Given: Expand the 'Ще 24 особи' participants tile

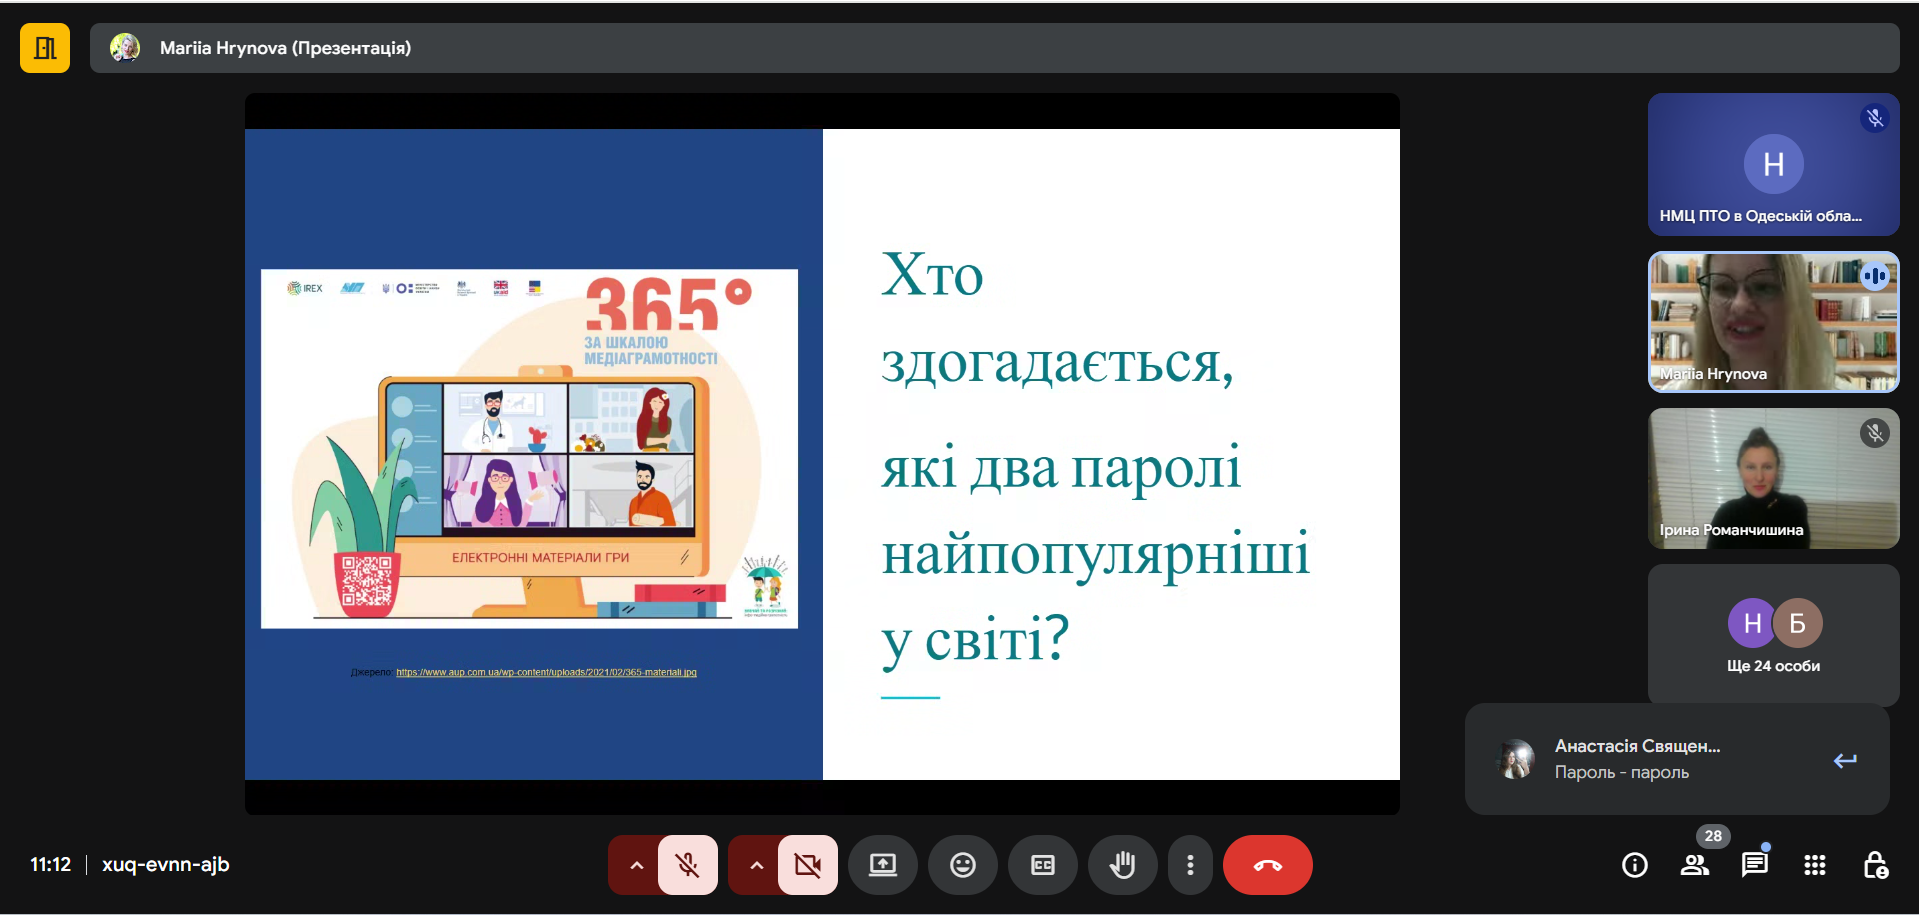Looking at the screenshot, I should pyautogui.click(x=1773, y=634).
